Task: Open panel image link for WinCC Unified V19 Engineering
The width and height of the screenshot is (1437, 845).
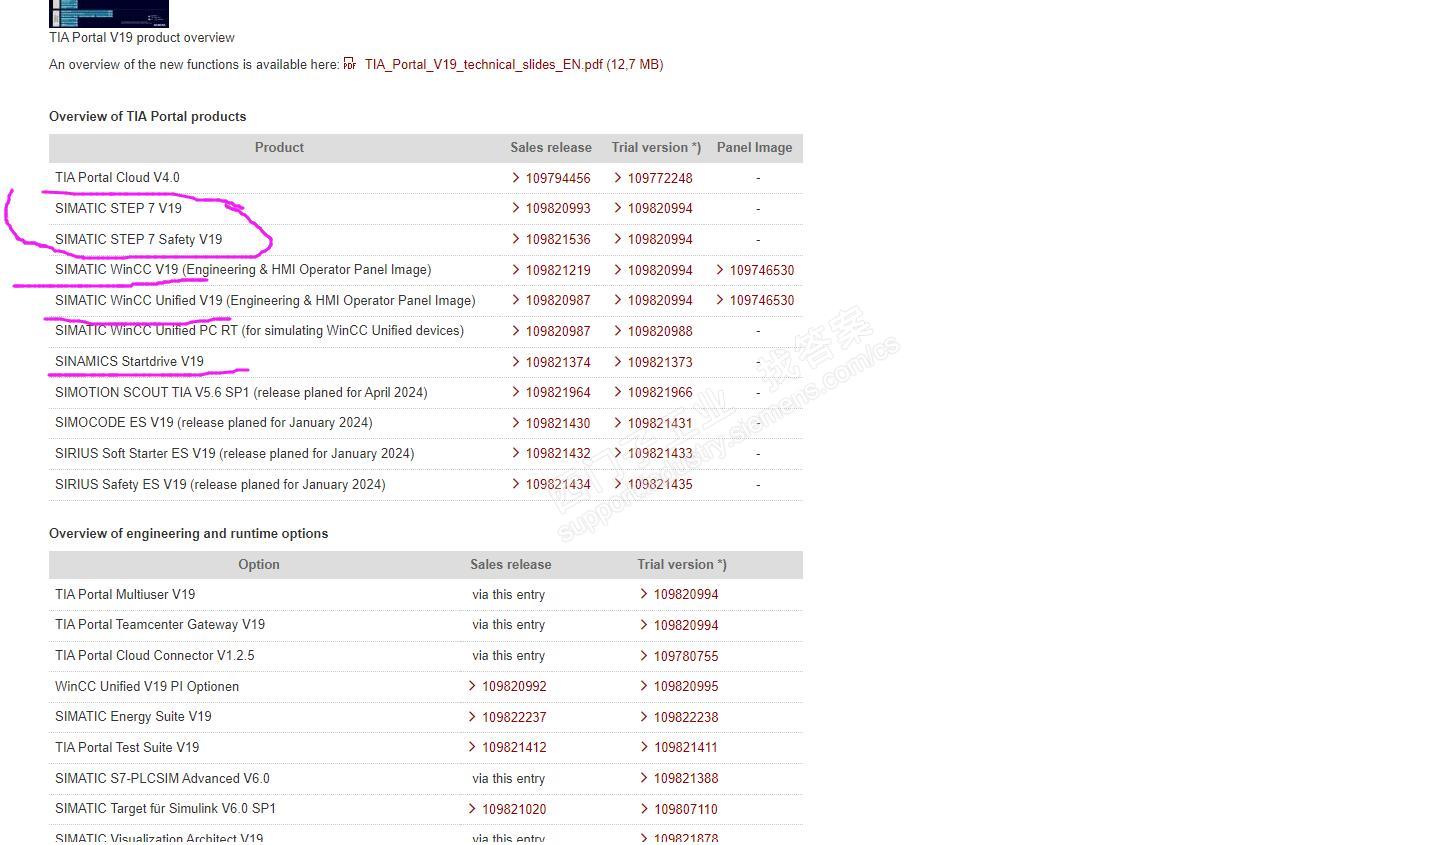Action: [x=762, y=301]
